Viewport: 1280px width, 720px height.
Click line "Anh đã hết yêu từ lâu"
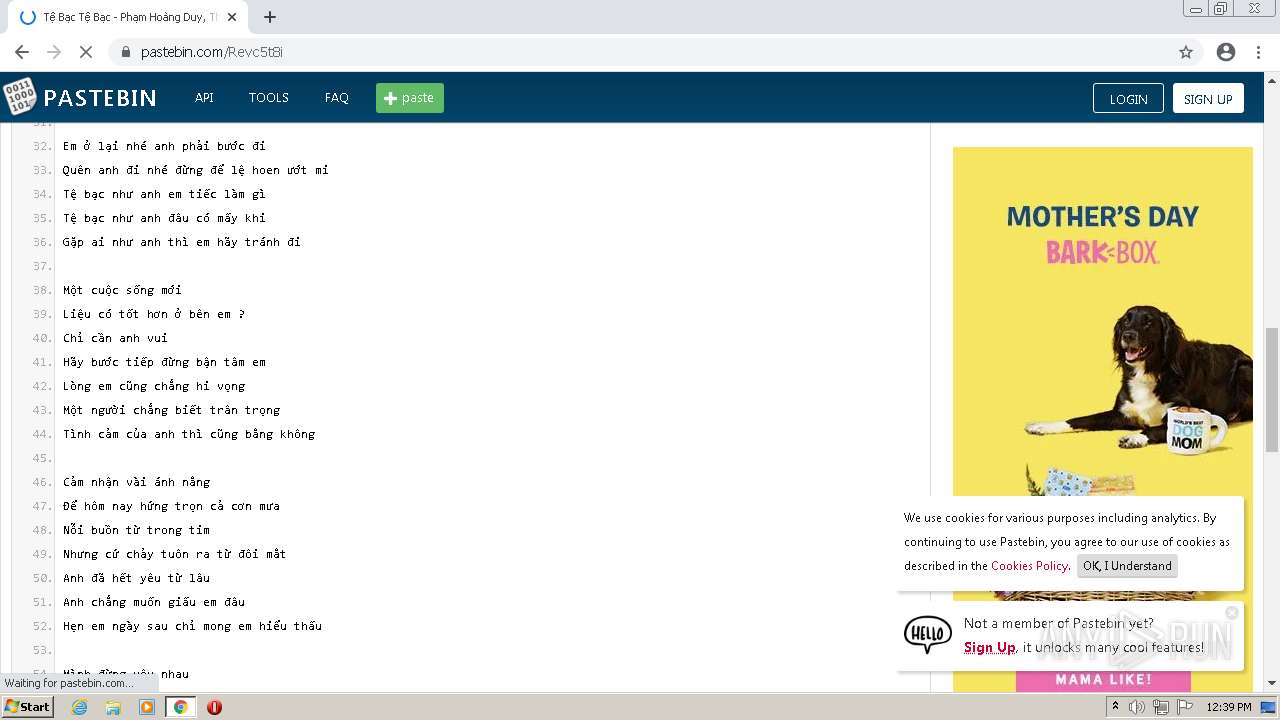point(136,578)
